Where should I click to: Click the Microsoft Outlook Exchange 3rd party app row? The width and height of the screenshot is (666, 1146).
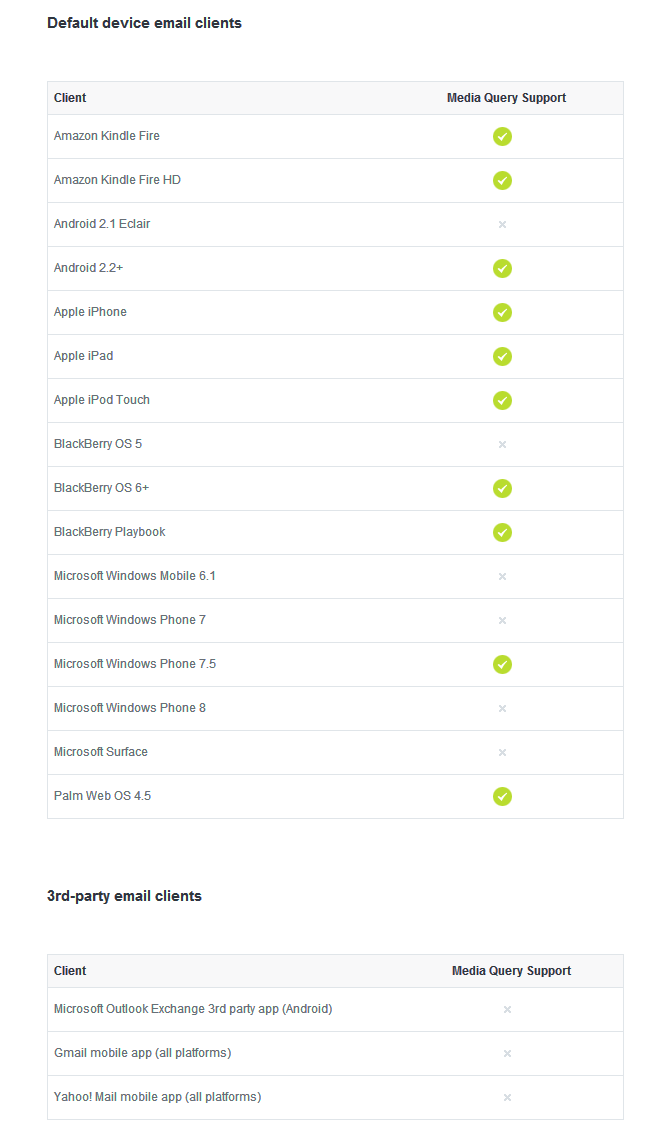[x=193, y=1009]
